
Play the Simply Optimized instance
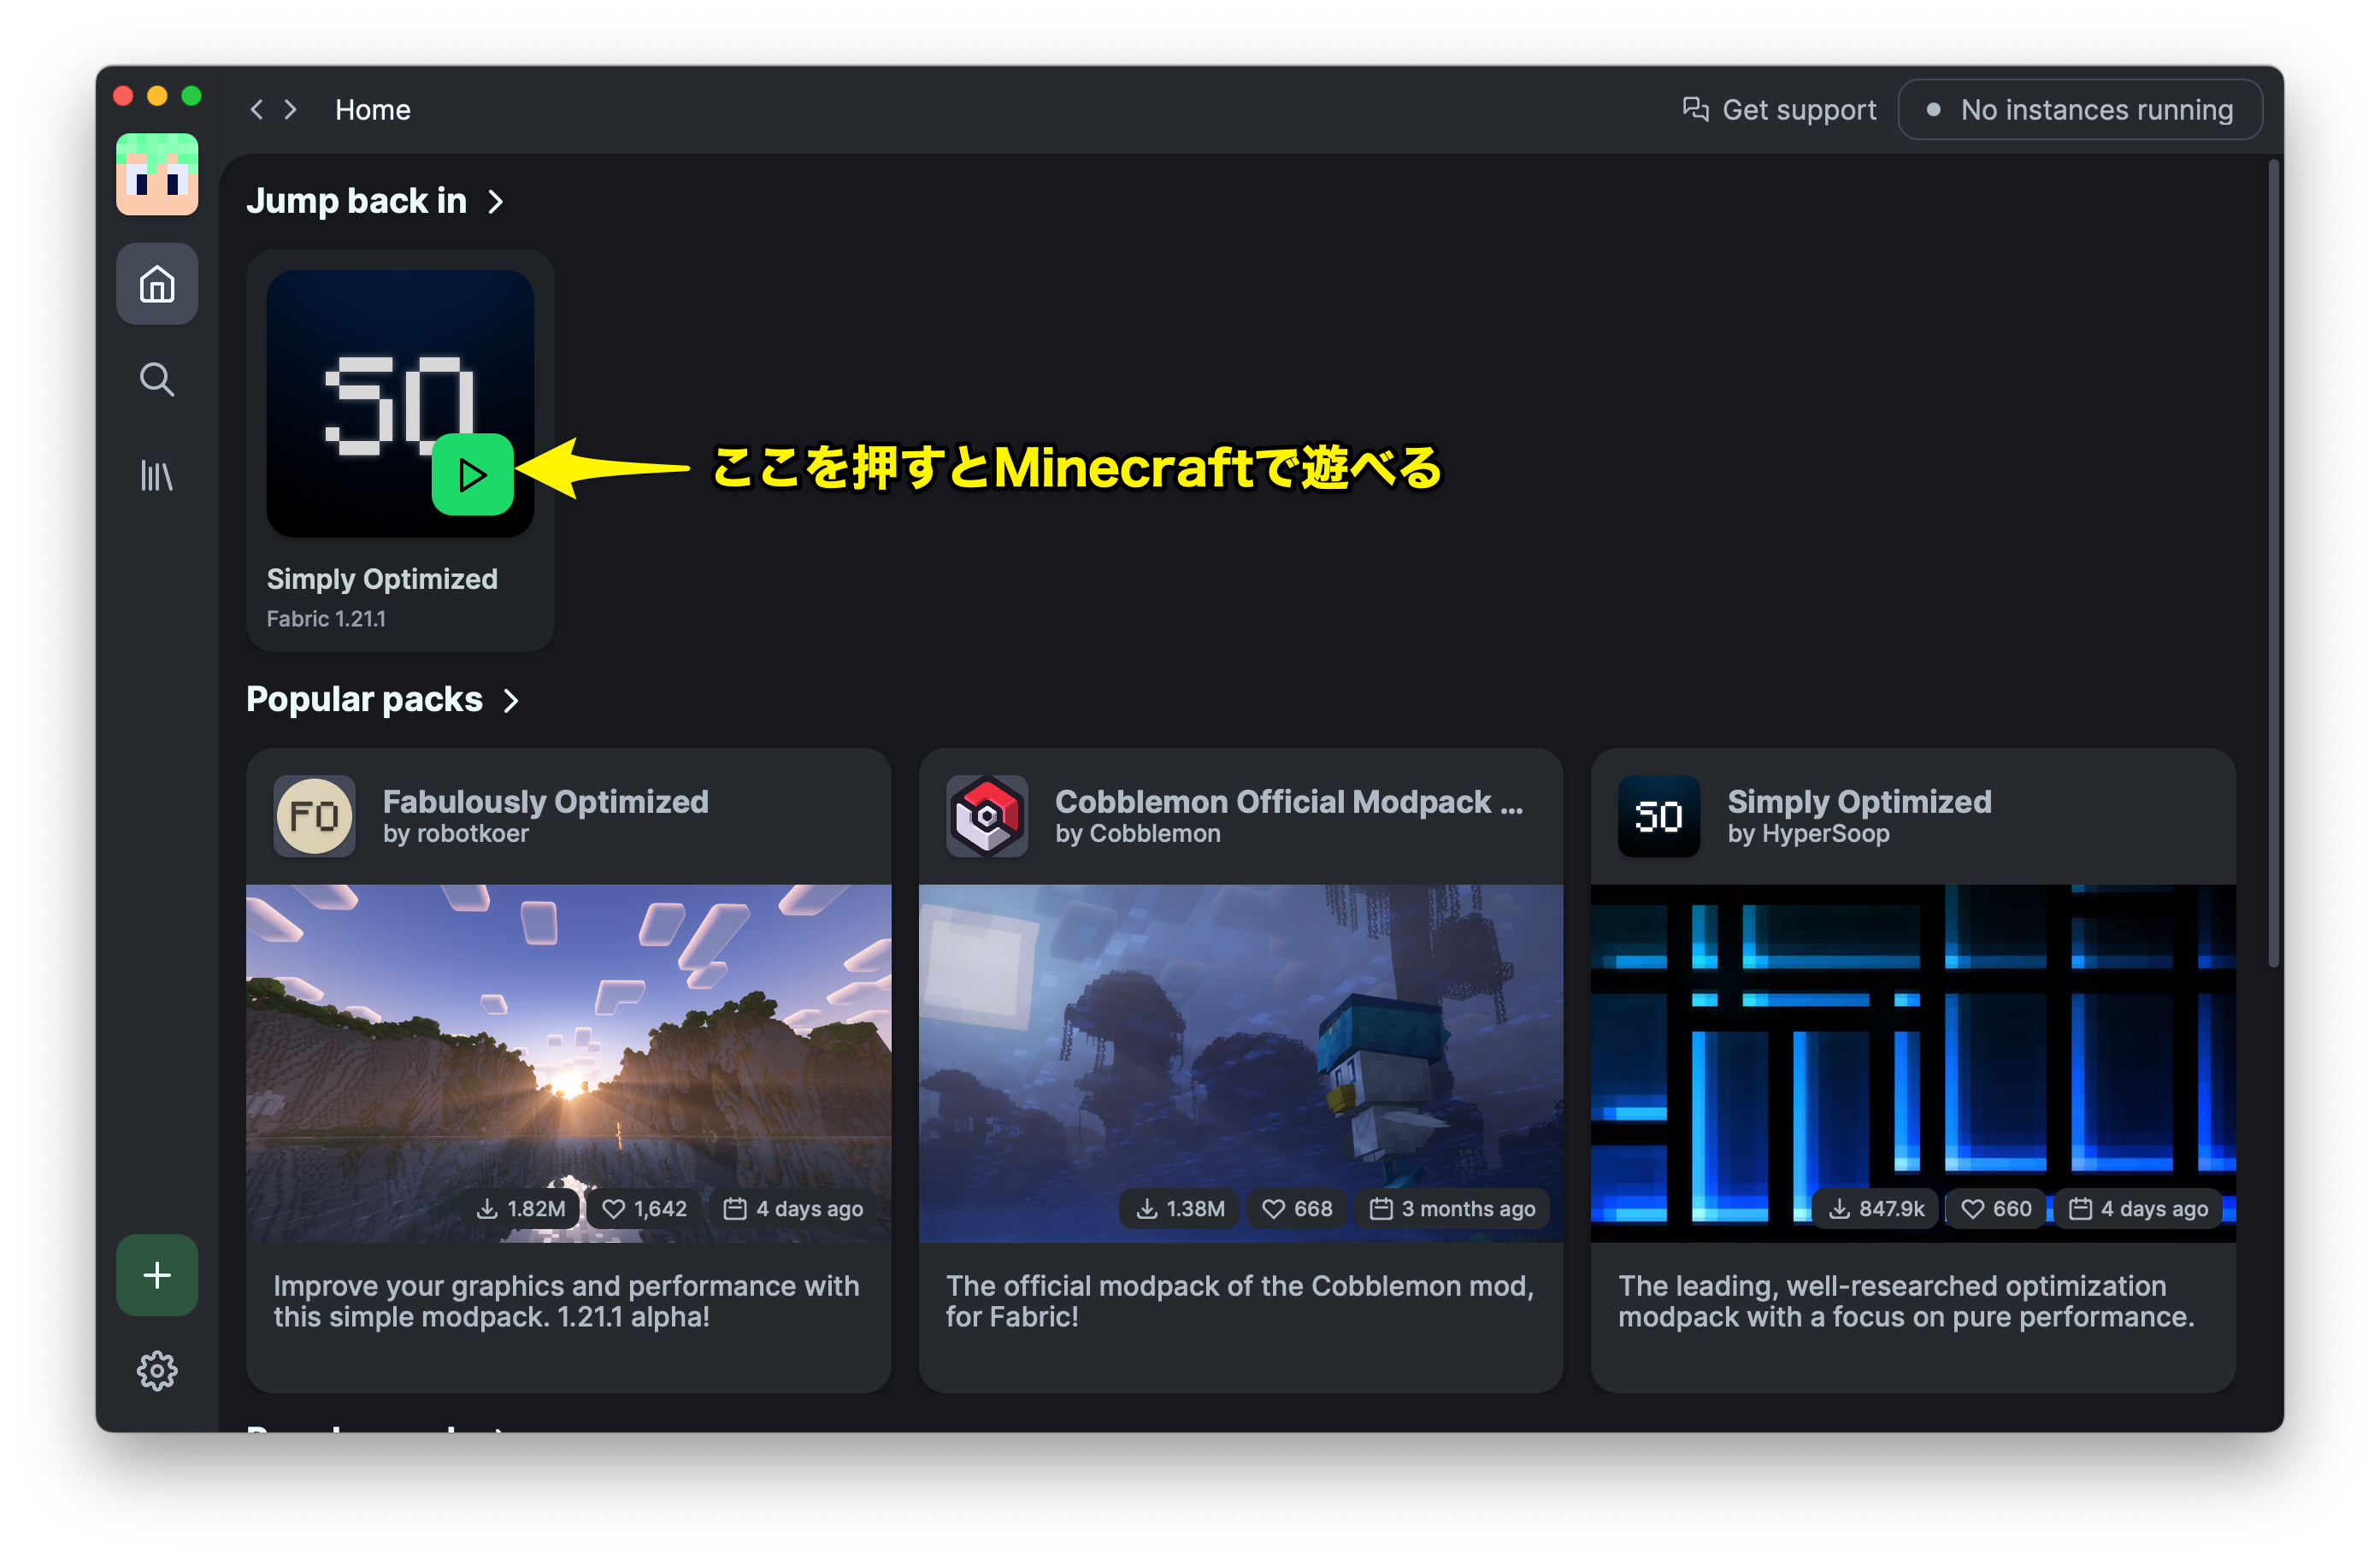pos(473,475)
